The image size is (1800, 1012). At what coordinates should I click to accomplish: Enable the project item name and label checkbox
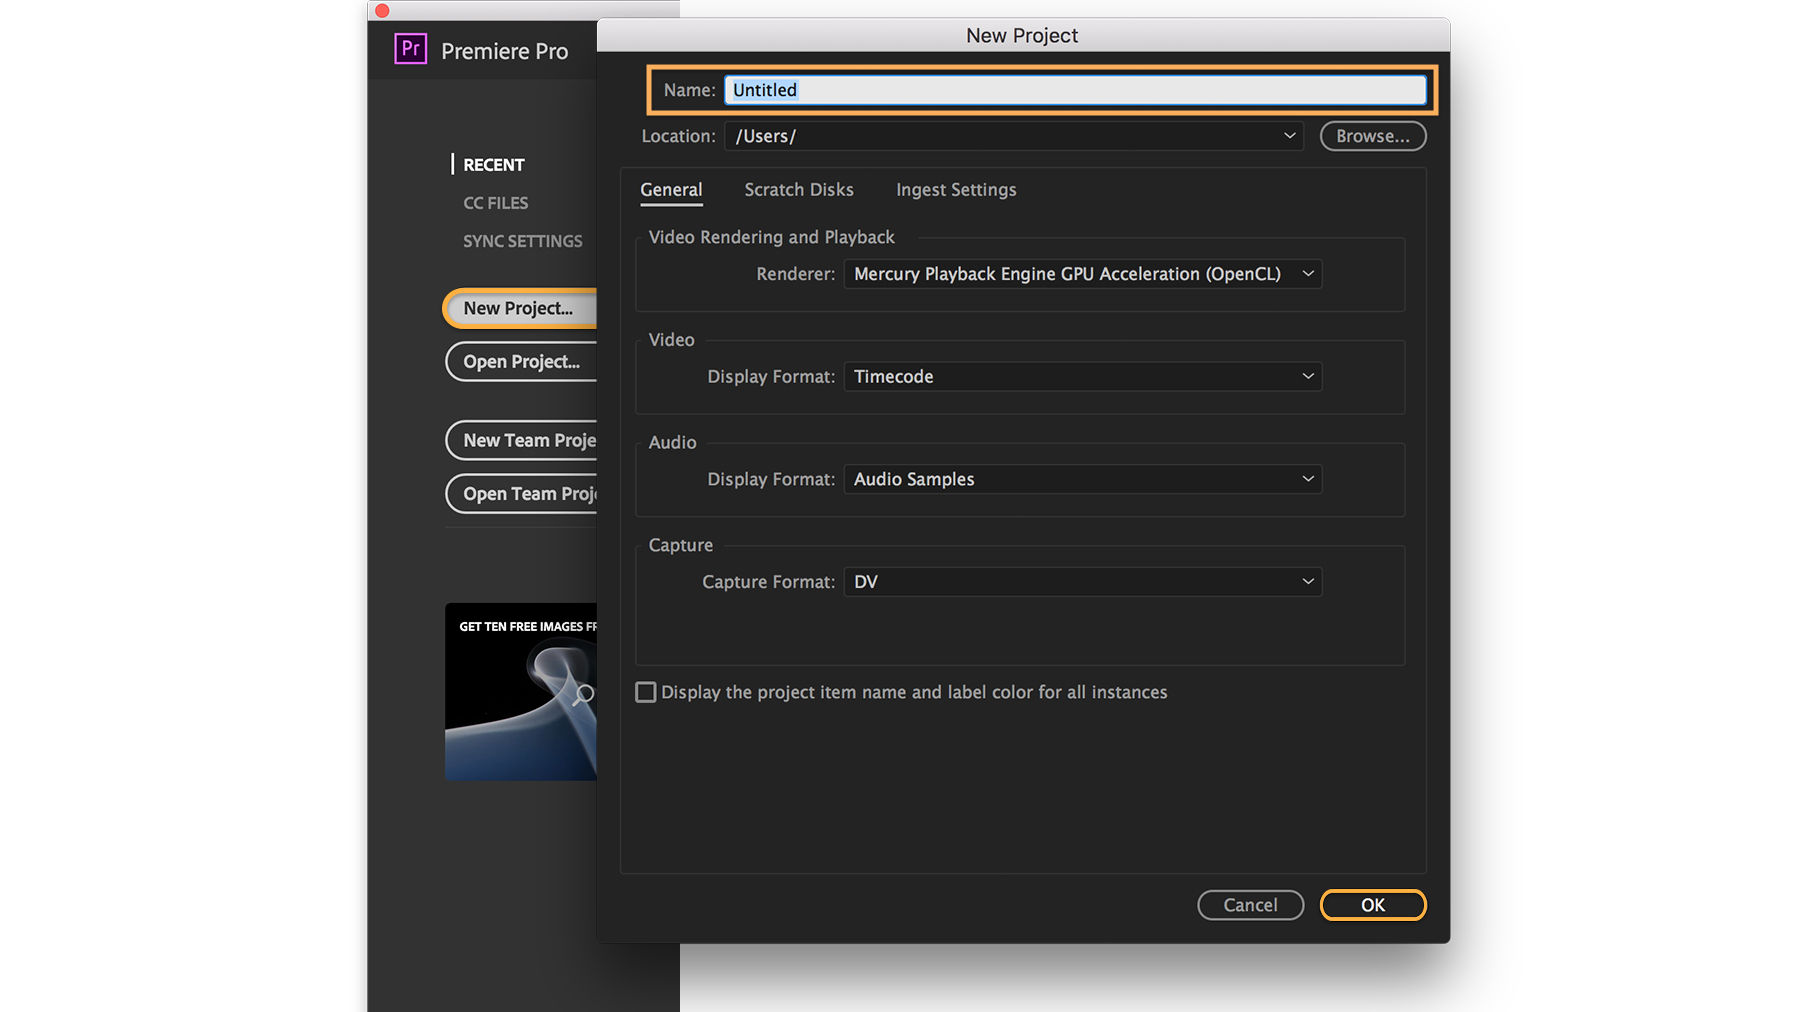(645, 692)
